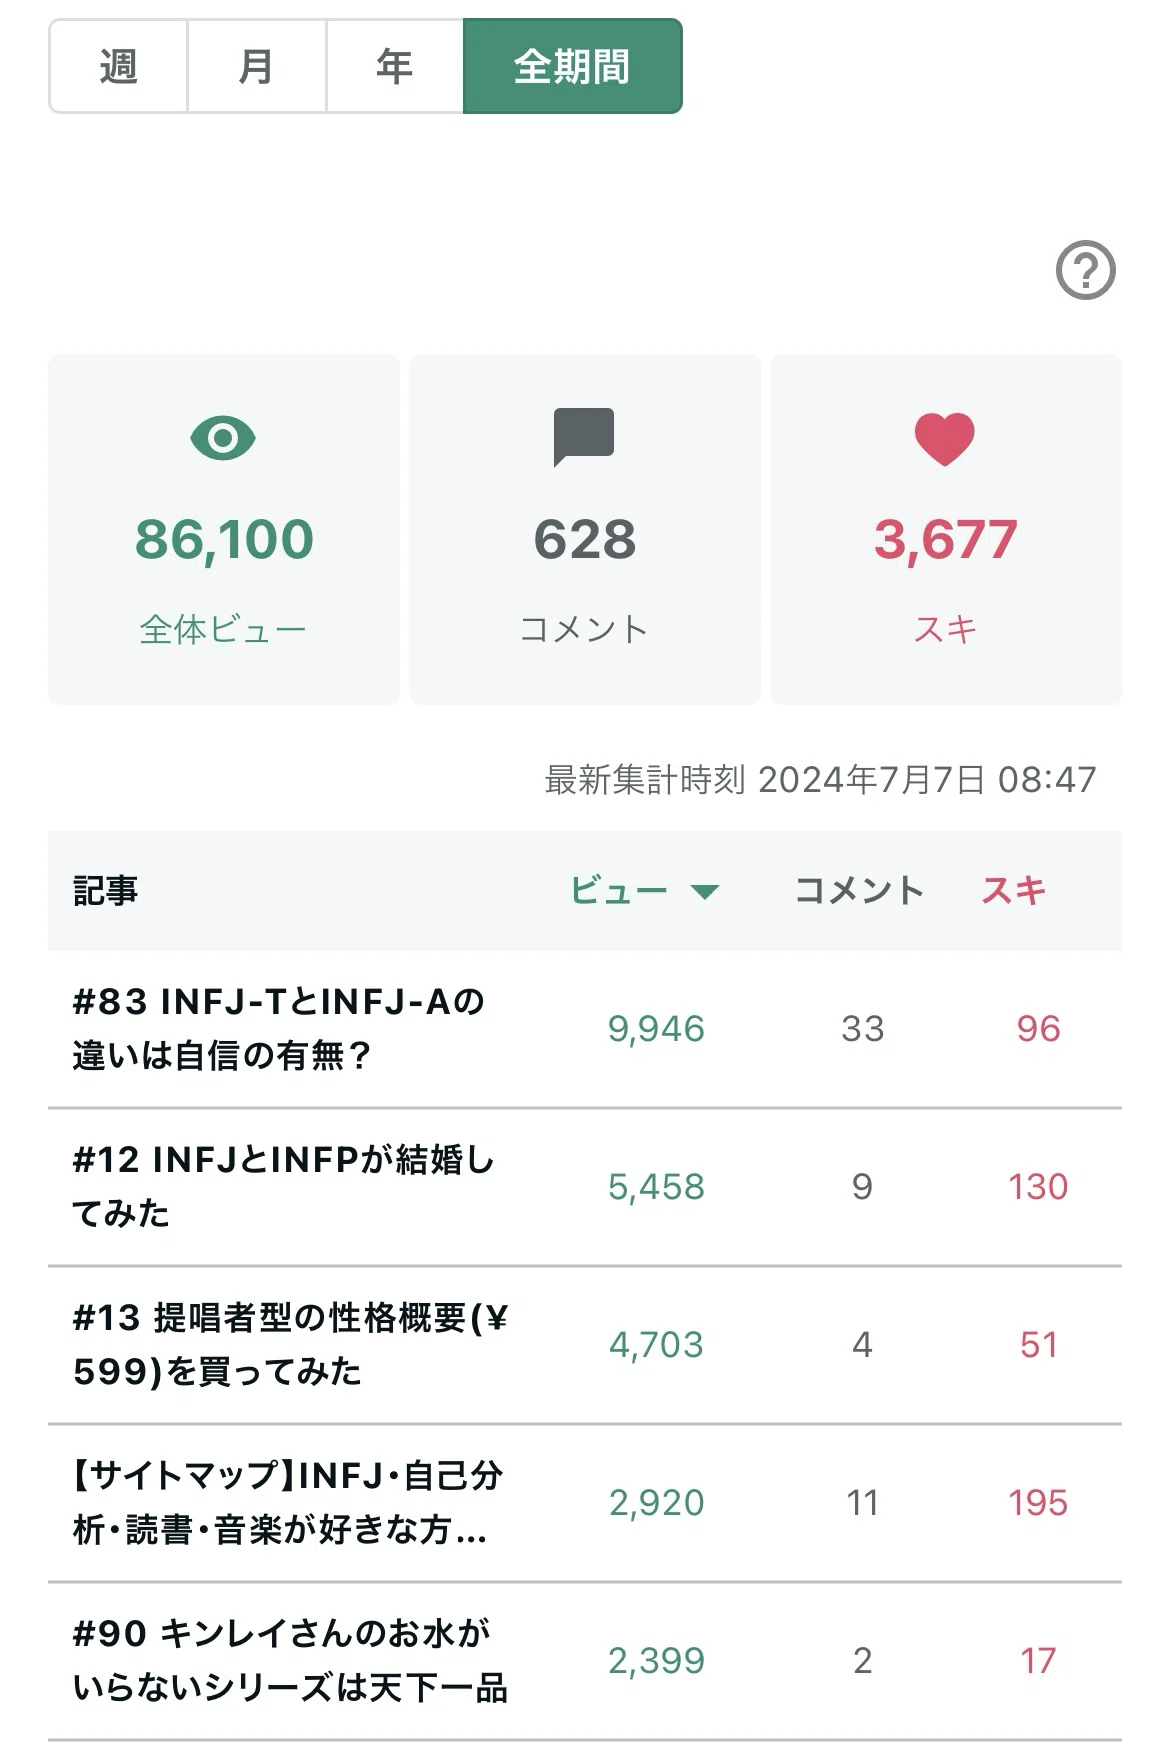Toggle the ビュー sort arrow

point(705,891)
